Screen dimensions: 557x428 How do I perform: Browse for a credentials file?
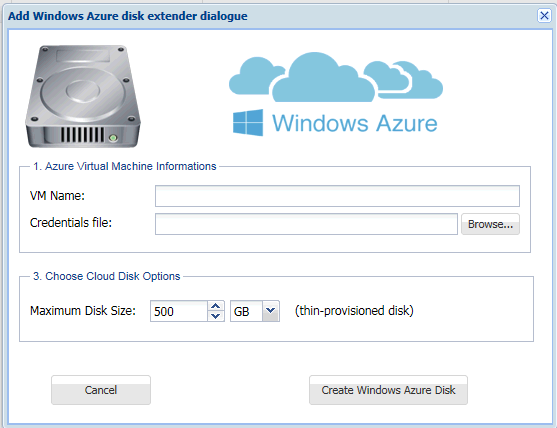click(x=490, y=224)
